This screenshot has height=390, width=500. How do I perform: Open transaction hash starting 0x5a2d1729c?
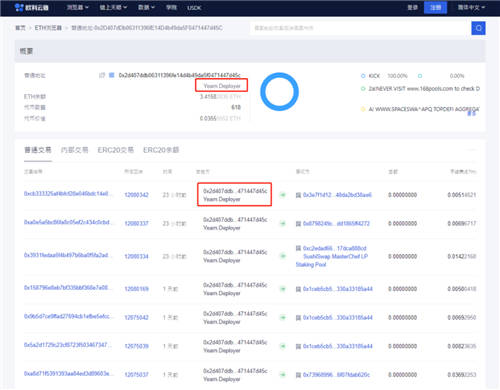(68, 345)
